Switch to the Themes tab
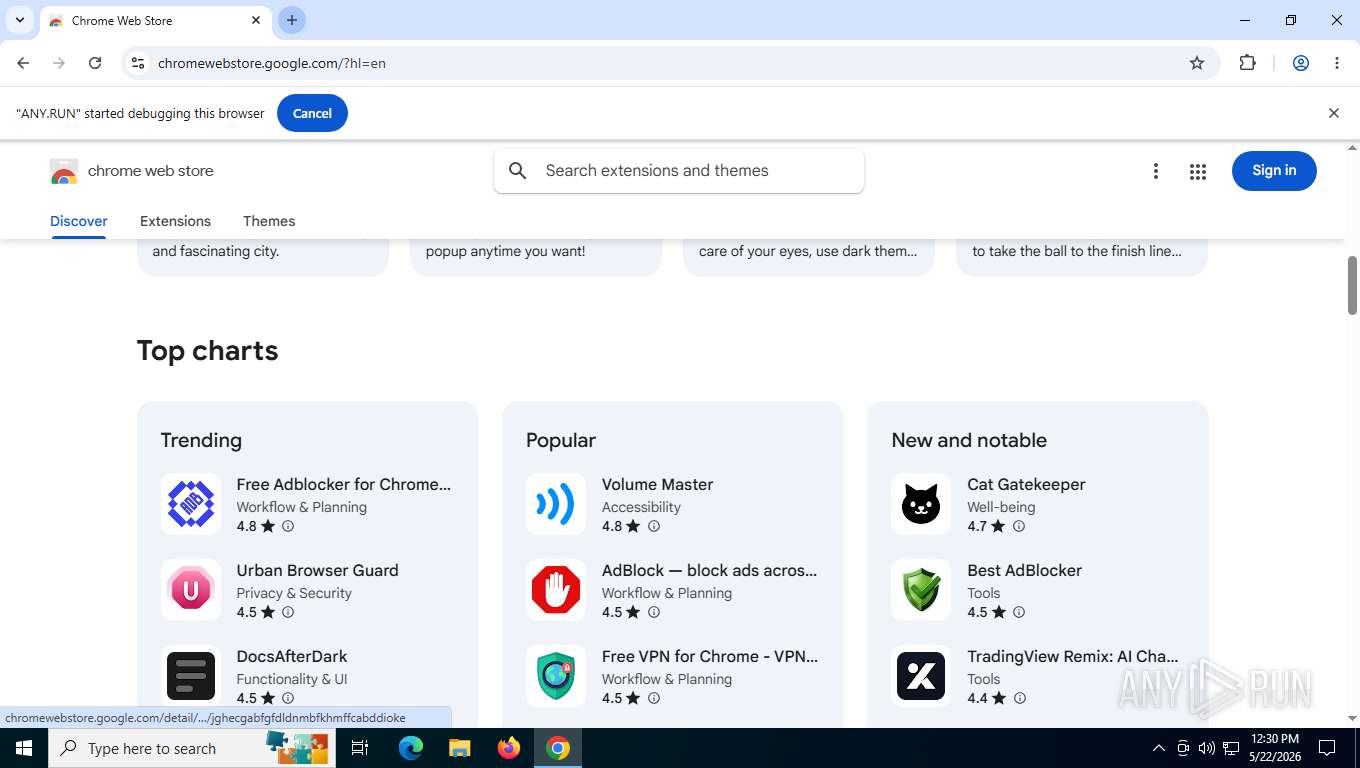This screenshot has height=768, width=1360. click(269, 221)
